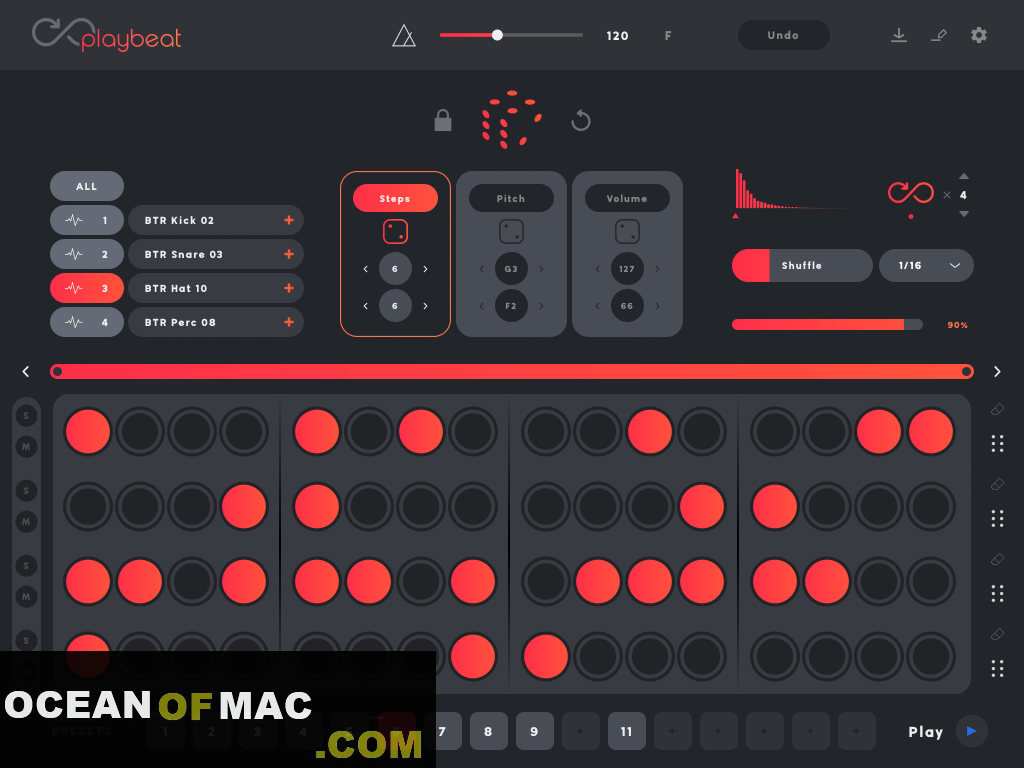Click the G3 pitch value

tap(511, 269)
